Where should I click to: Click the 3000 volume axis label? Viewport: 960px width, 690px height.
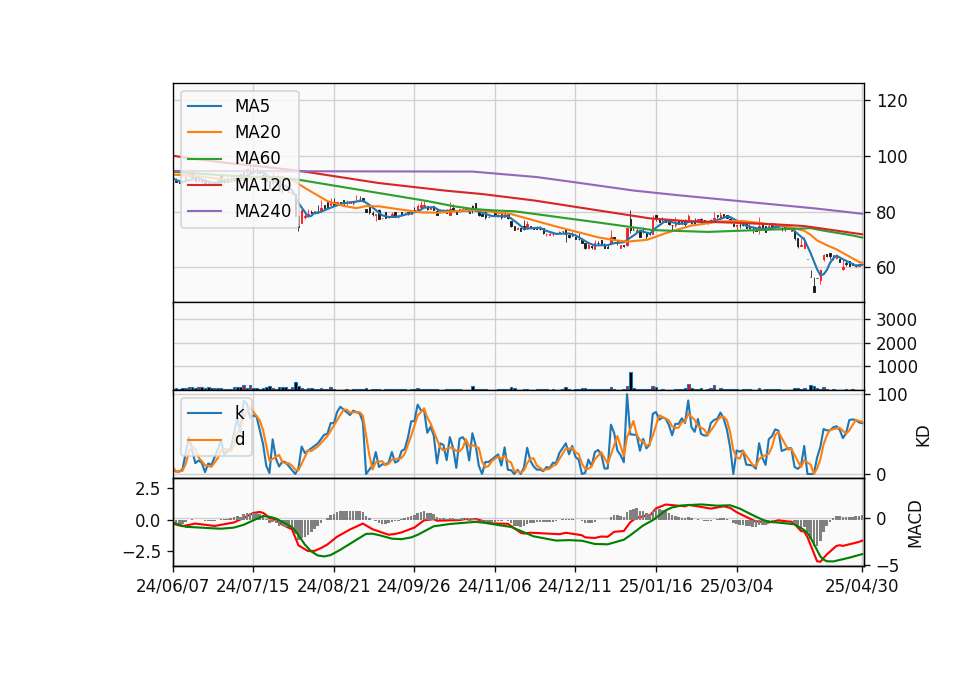tap(897, 320)
